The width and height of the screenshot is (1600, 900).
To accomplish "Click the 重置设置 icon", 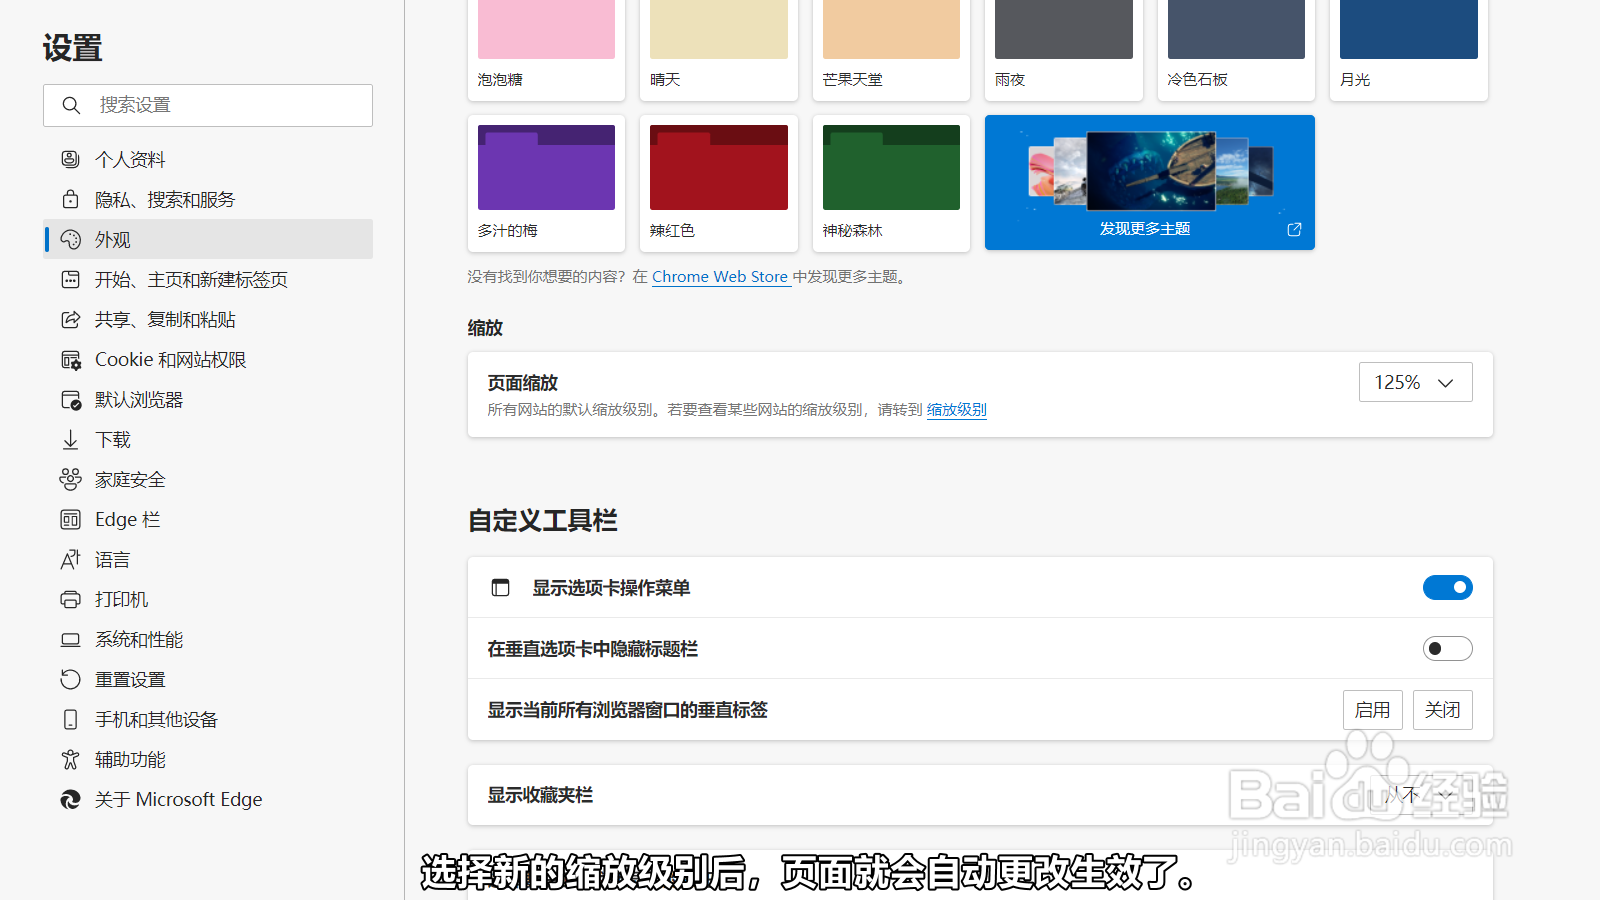I will [x=70, y=679].
